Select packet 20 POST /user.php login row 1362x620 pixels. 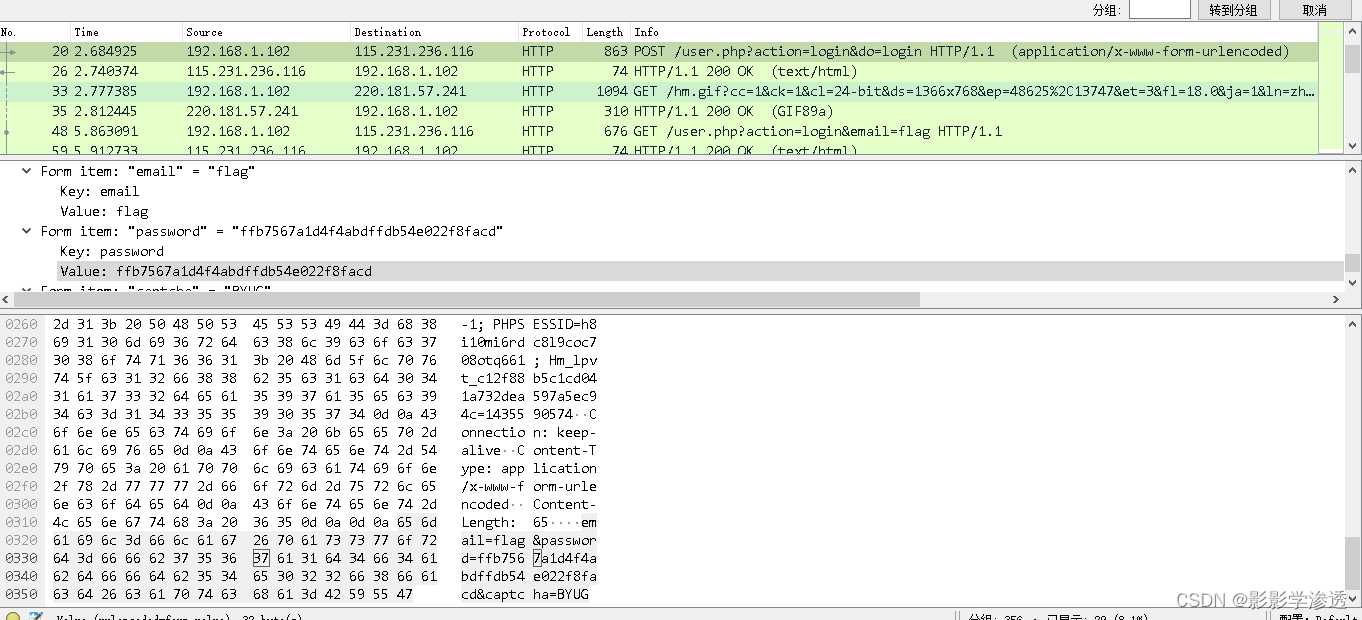(x=659, y=51)
